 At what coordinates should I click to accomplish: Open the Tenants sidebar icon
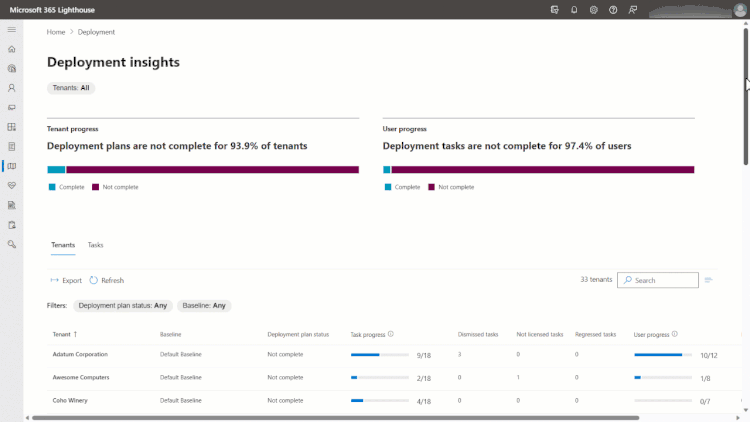pyautogui.click(x=11, y=68)
